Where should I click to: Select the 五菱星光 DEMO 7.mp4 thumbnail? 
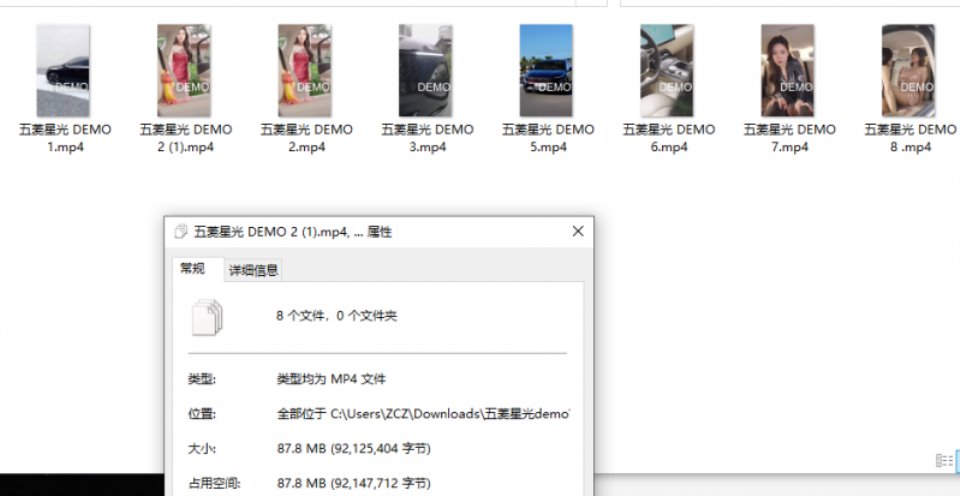click(787, 70)
